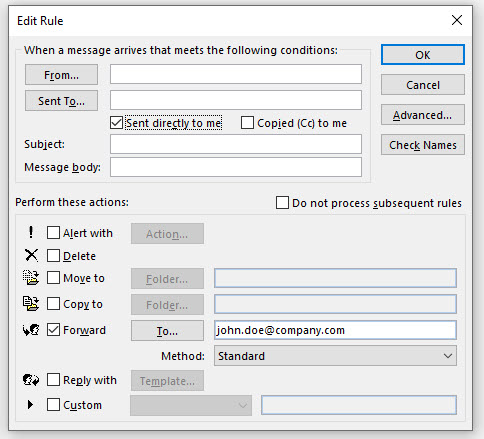484x439 pixels.
Task: Click the Alert exclamation mark icon
Action: (x=31, y=232)
